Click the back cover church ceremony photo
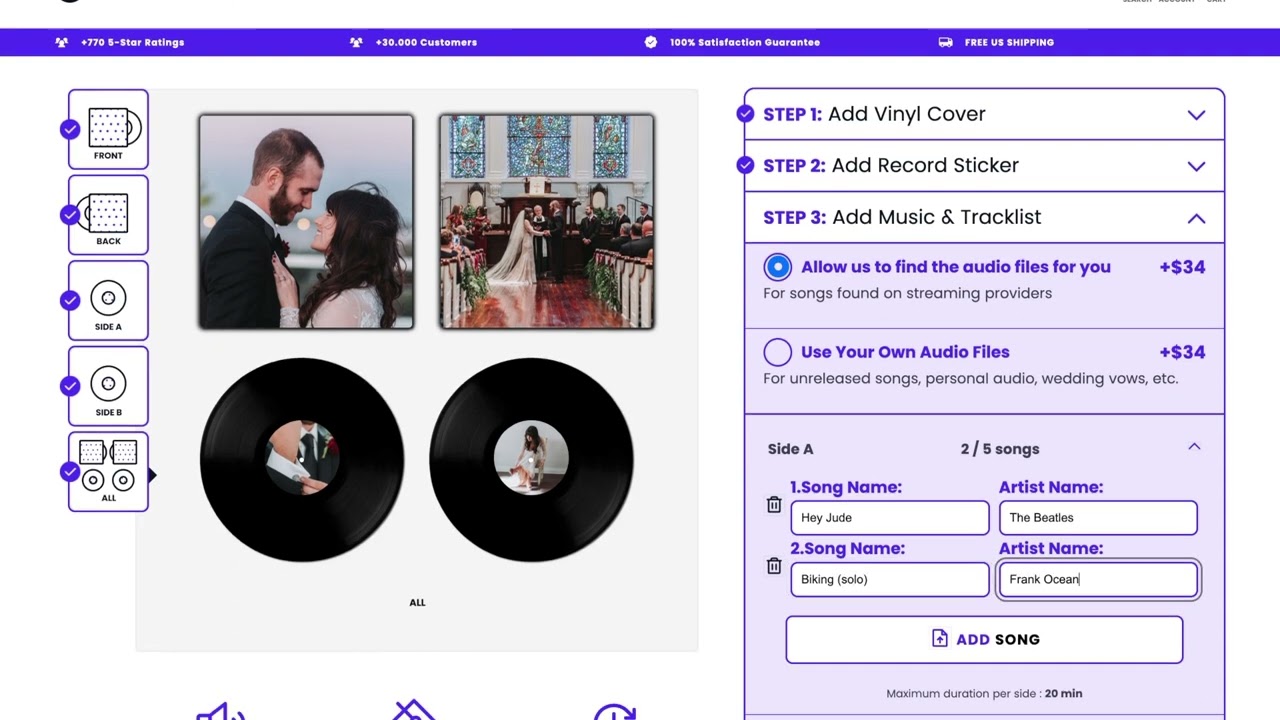 point(546,222)
